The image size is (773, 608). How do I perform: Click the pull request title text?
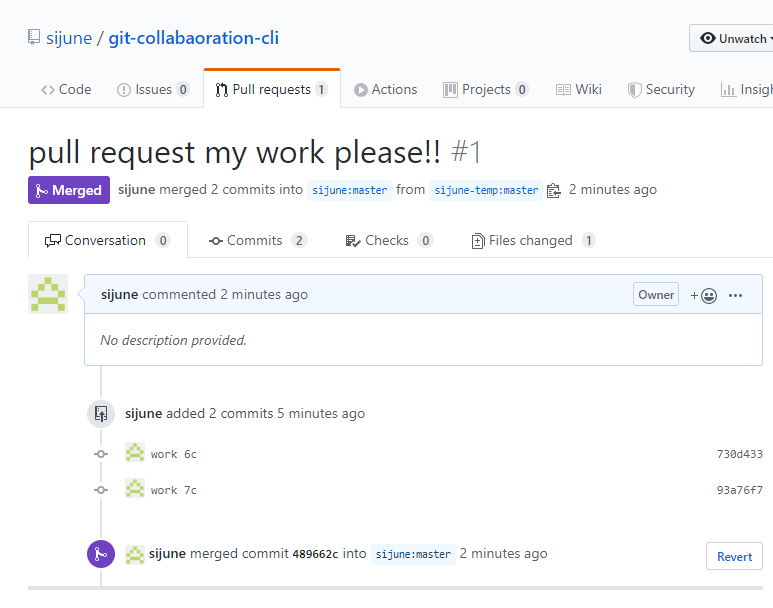click(x=235, y=152)
